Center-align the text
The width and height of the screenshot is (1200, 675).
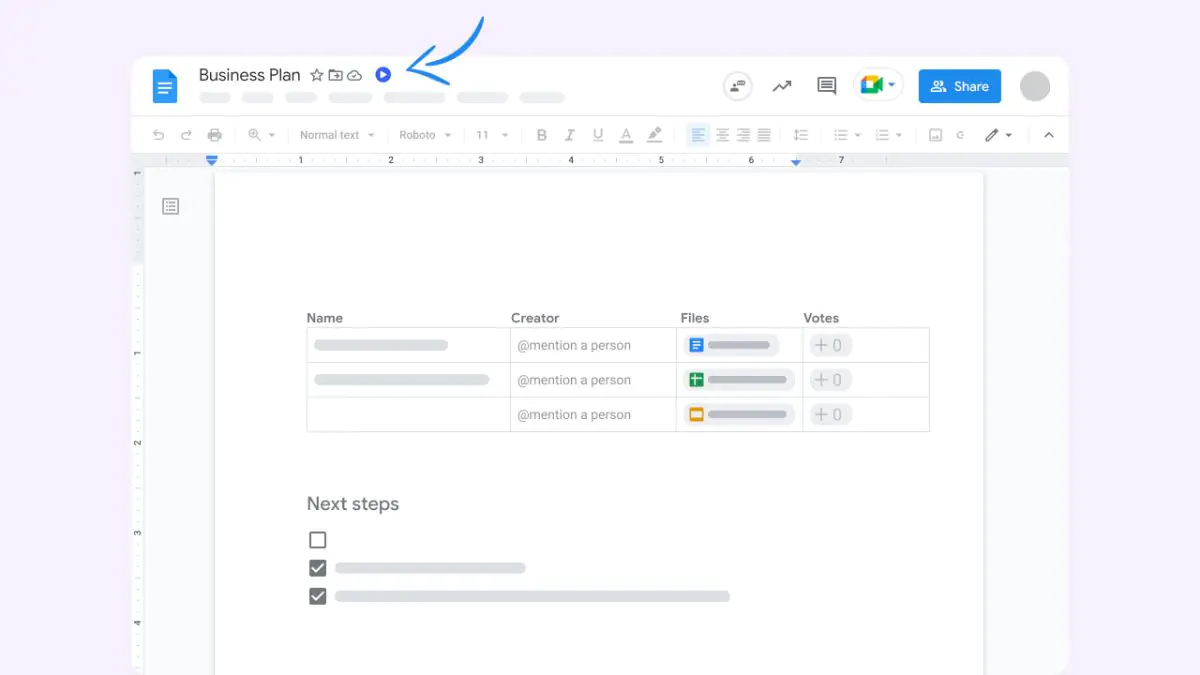click(722, 134)
